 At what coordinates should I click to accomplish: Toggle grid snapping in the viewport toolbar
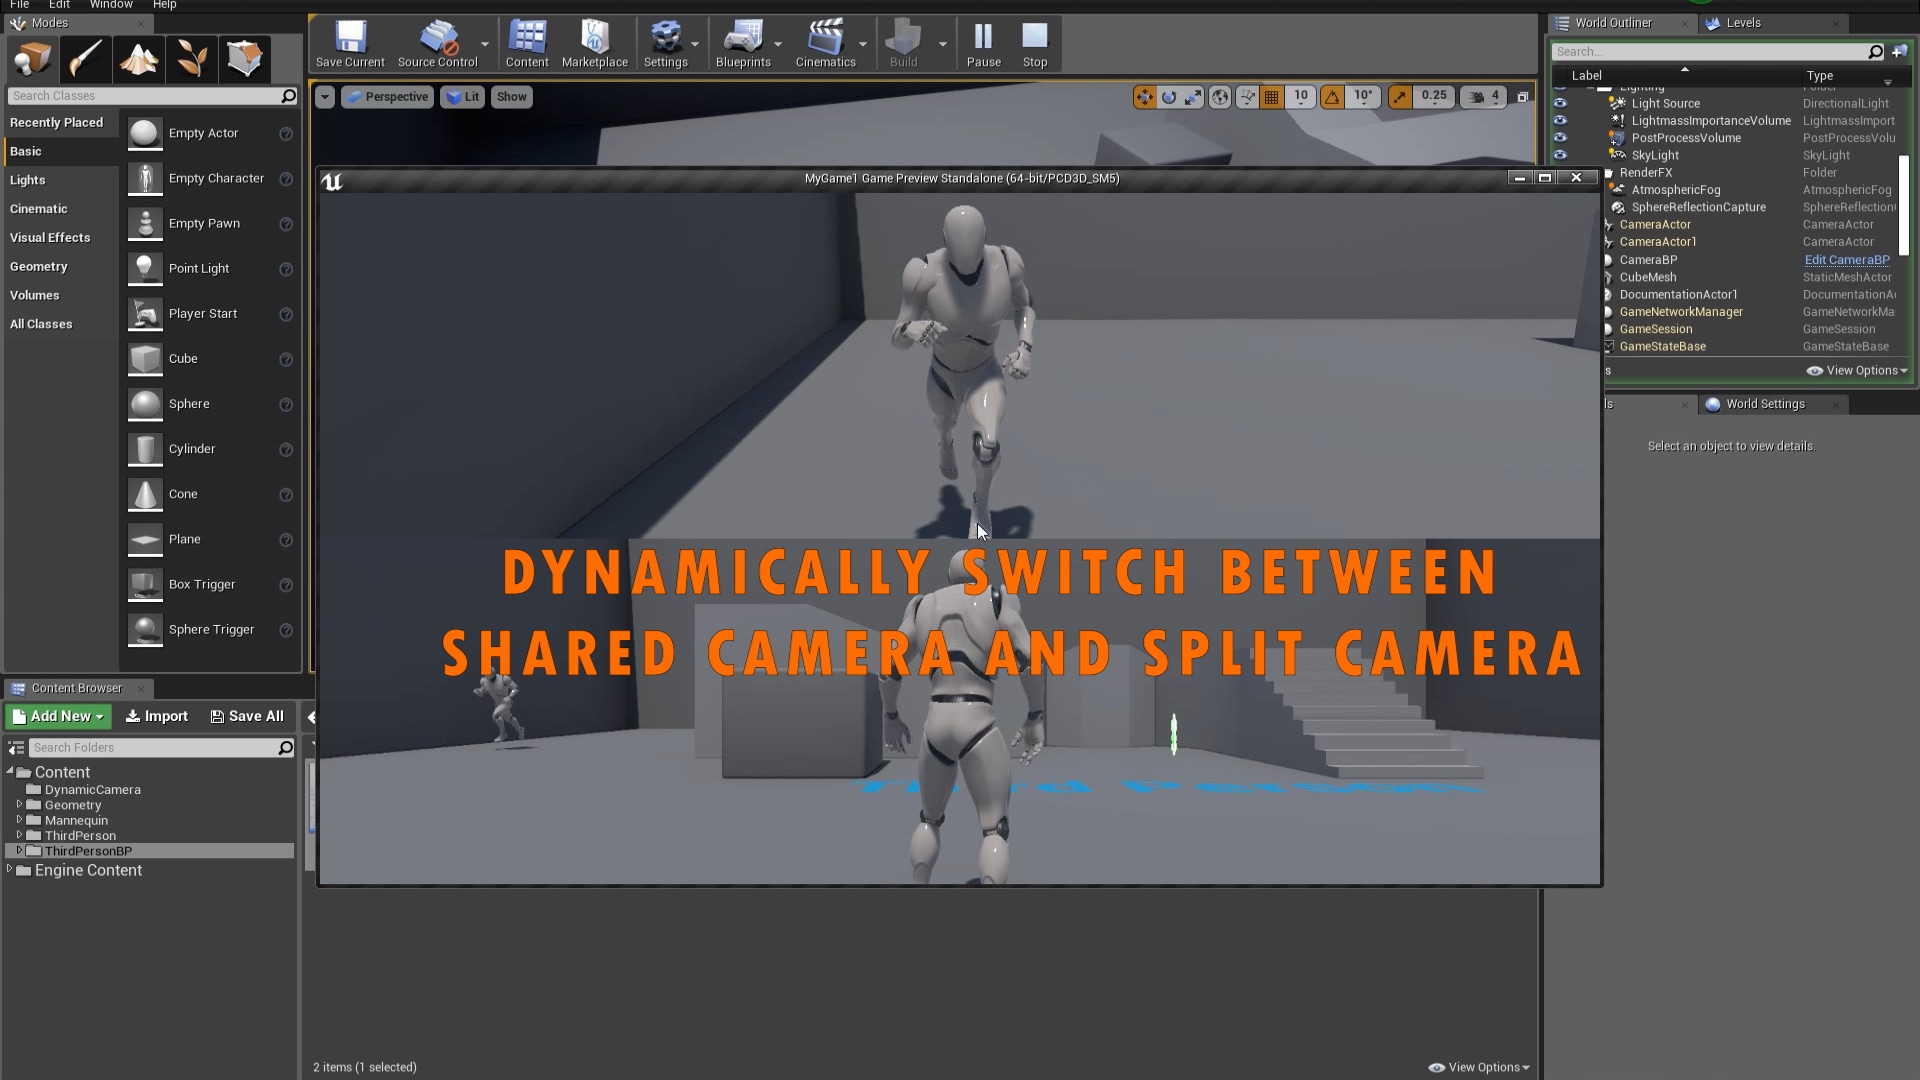click(x=1272, y=96)
